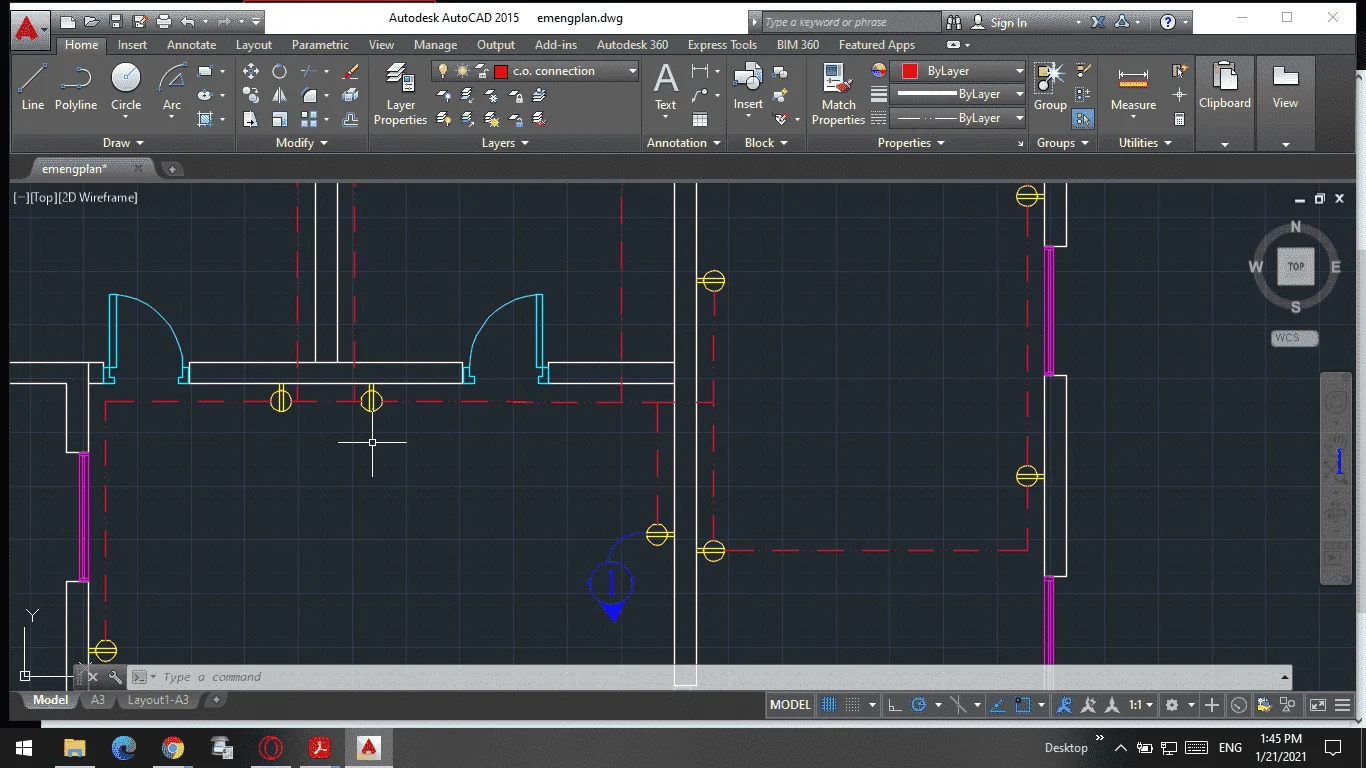Click the Plot (print) icon
Screen dimensions: 1366x768
point(163,21)
